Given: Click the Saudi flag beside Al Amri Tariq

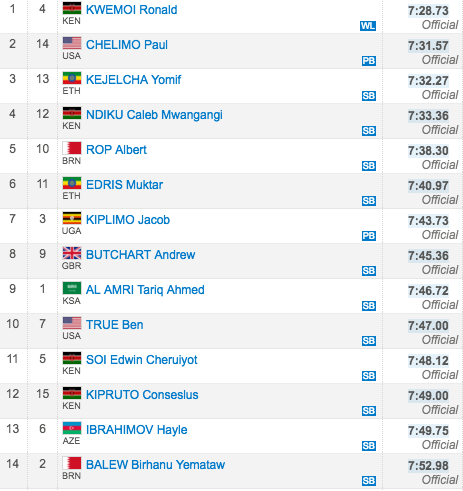Looking at the screenshot, I should (x=72, y=288).
